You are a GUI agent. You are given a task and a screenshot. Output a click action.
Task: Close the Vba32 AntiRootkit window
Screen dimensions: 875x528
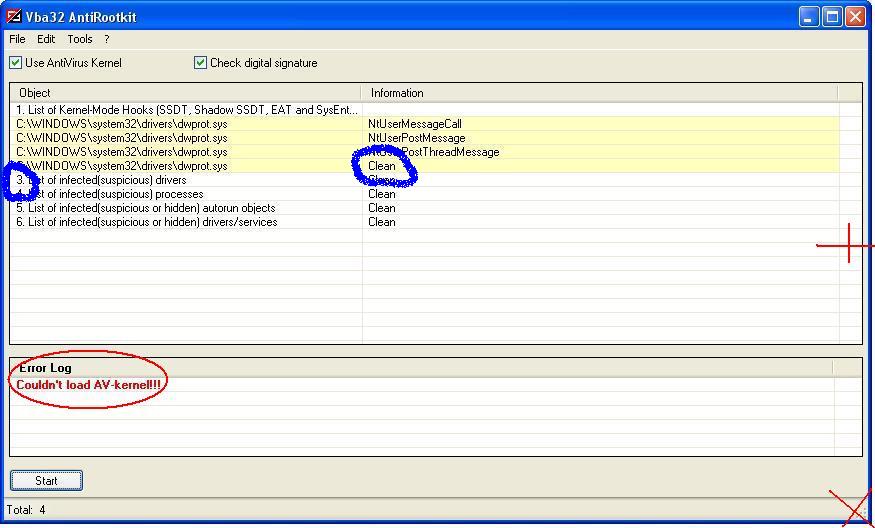855,16
